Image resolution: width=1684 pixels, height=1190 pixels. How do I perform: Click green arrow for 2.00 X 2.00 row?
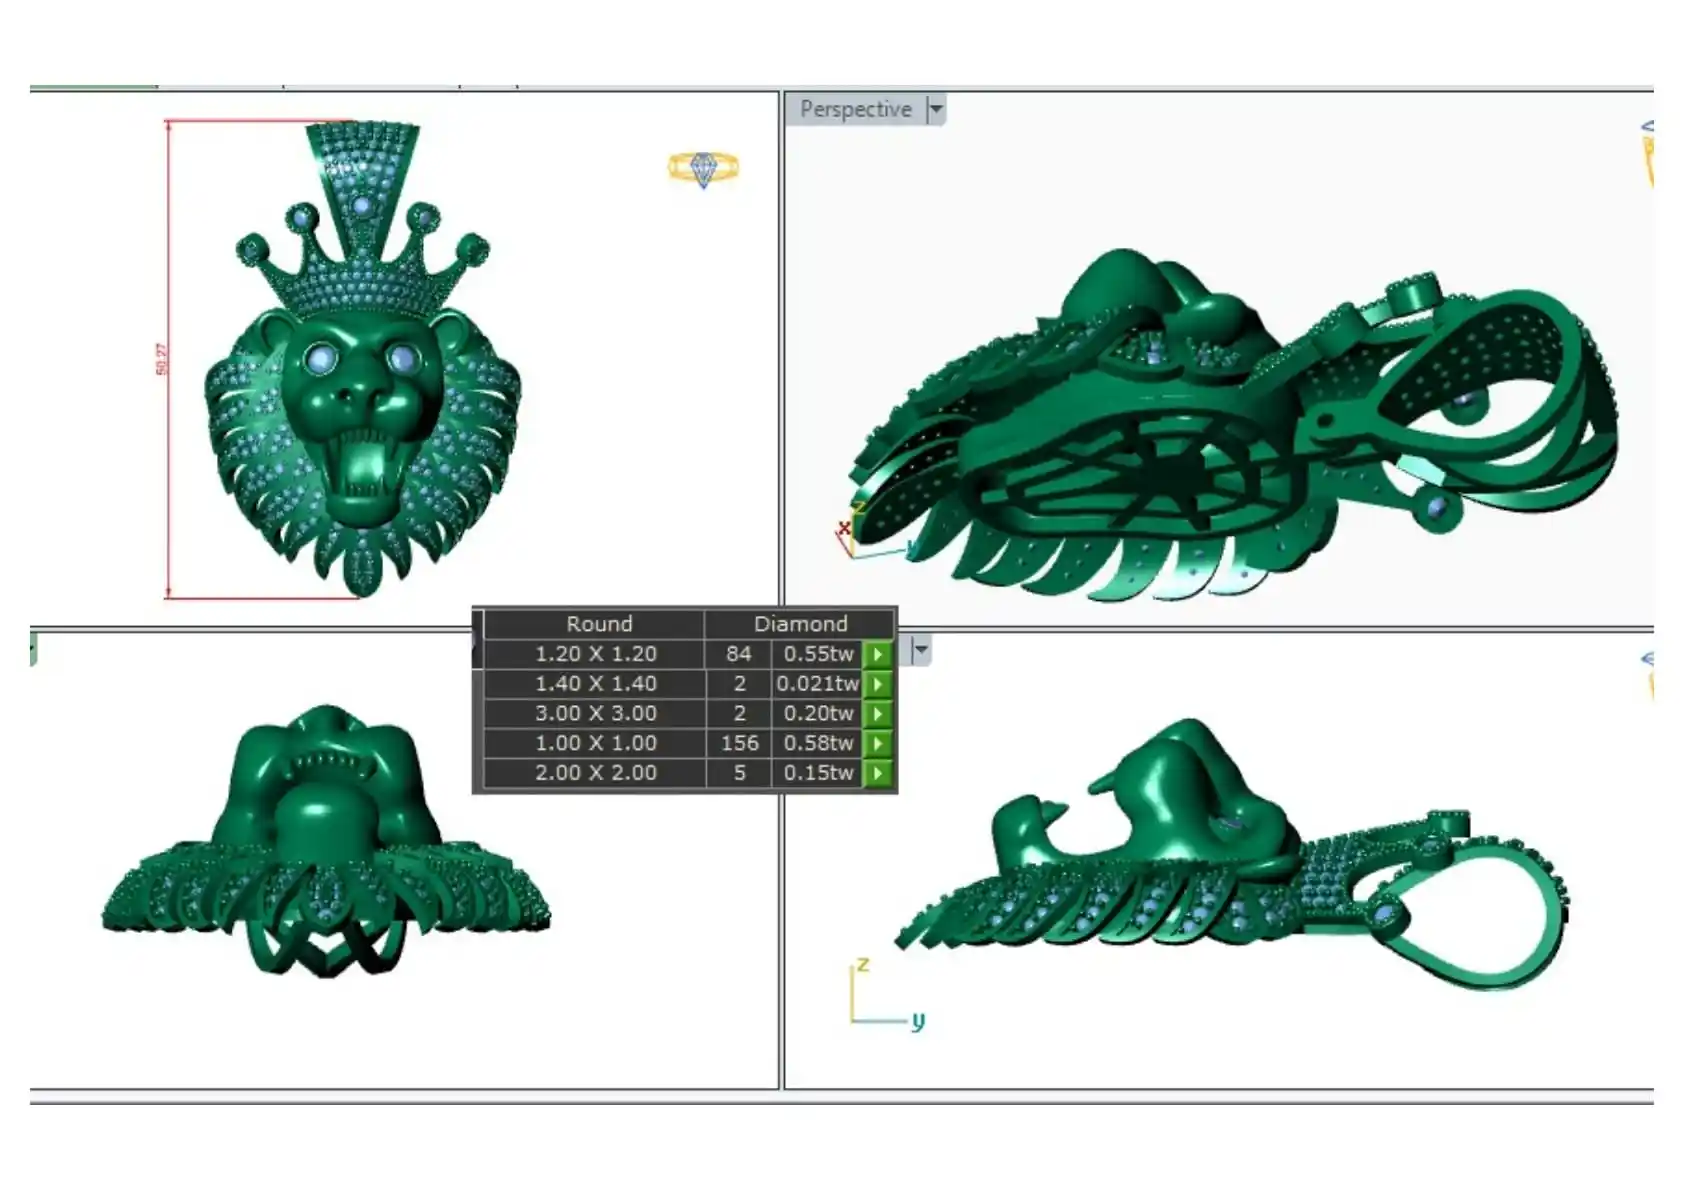click(x=877, y=773)
